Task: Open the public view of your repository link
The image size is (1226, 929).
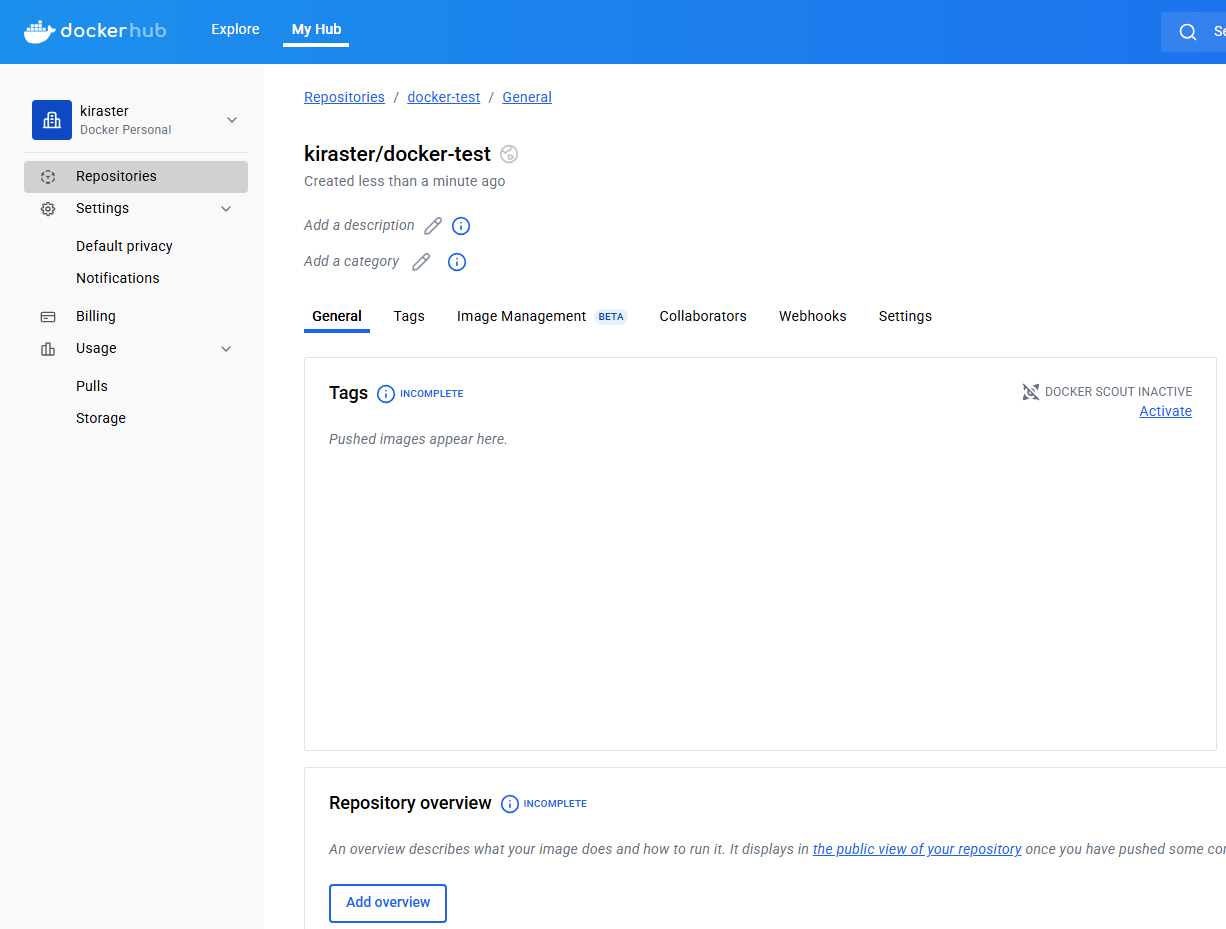Action: tap(917, 849)
